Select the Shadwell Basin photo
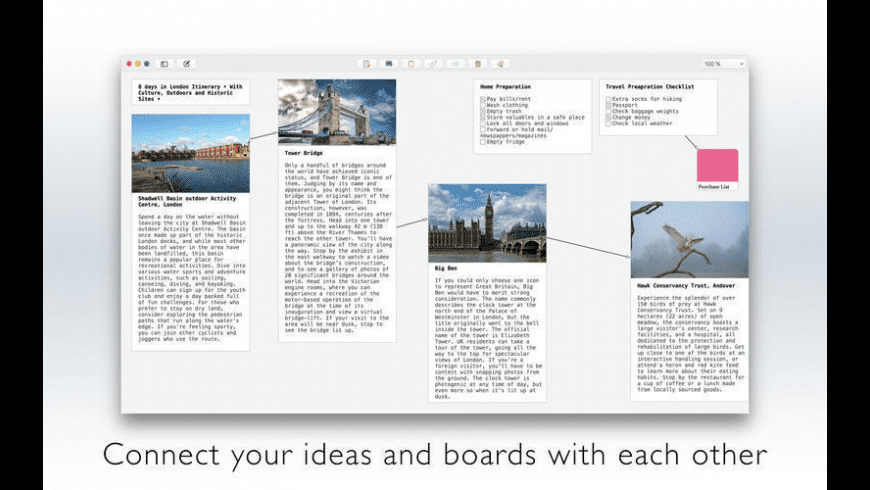This screenshot has height=490, width=870. click(191, 153)
